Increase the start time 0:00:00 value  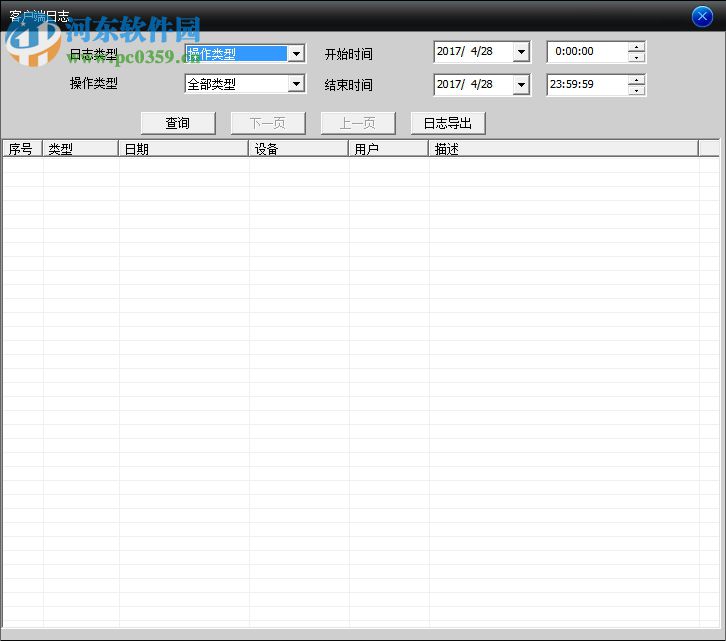tap(637, 47)
